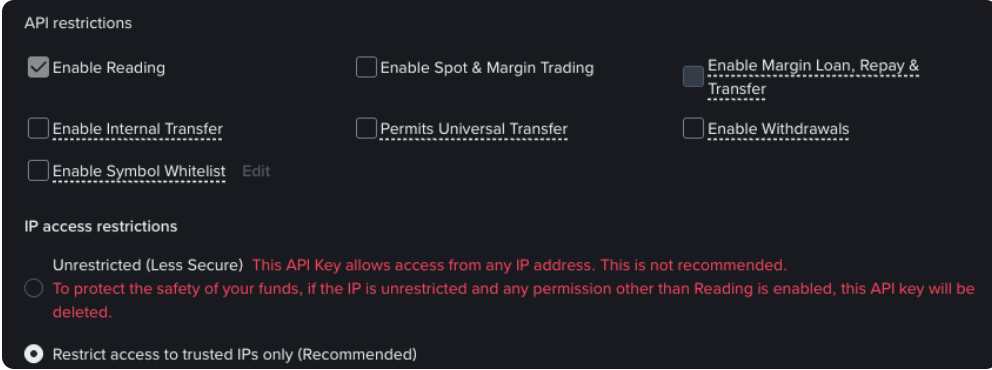Tick the Enable Withdrawals checkbox
992x370 pixels.
[x=693, y=129]
